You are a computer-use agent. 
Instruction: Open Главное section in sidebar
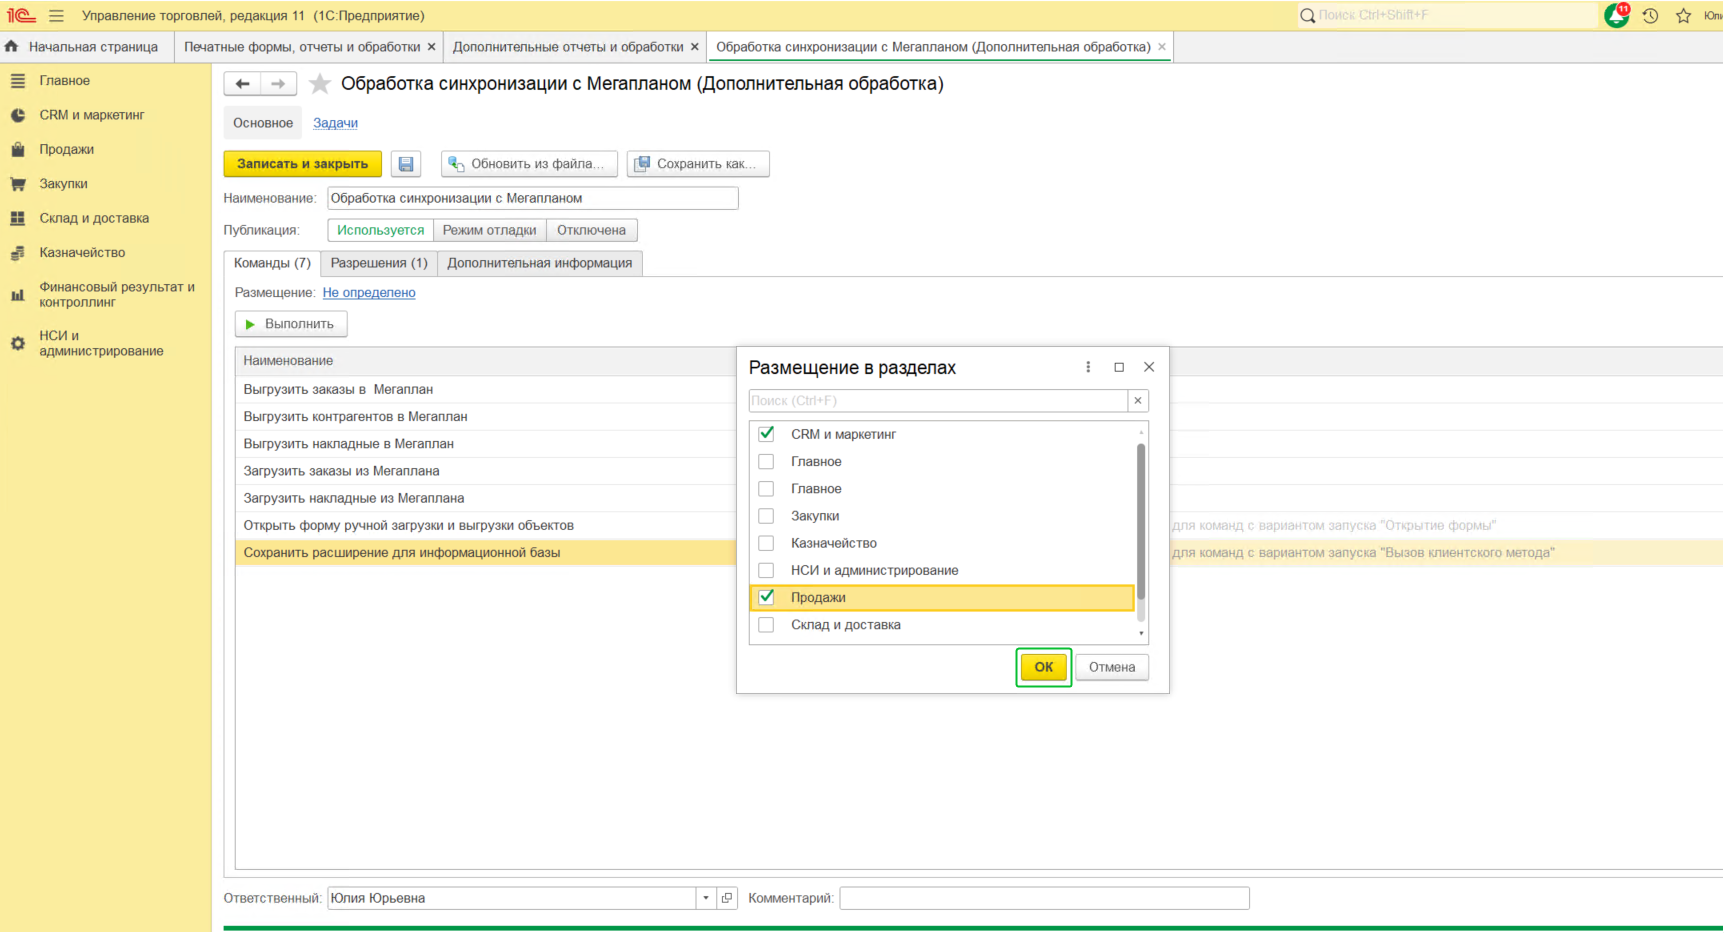[64, 81]
